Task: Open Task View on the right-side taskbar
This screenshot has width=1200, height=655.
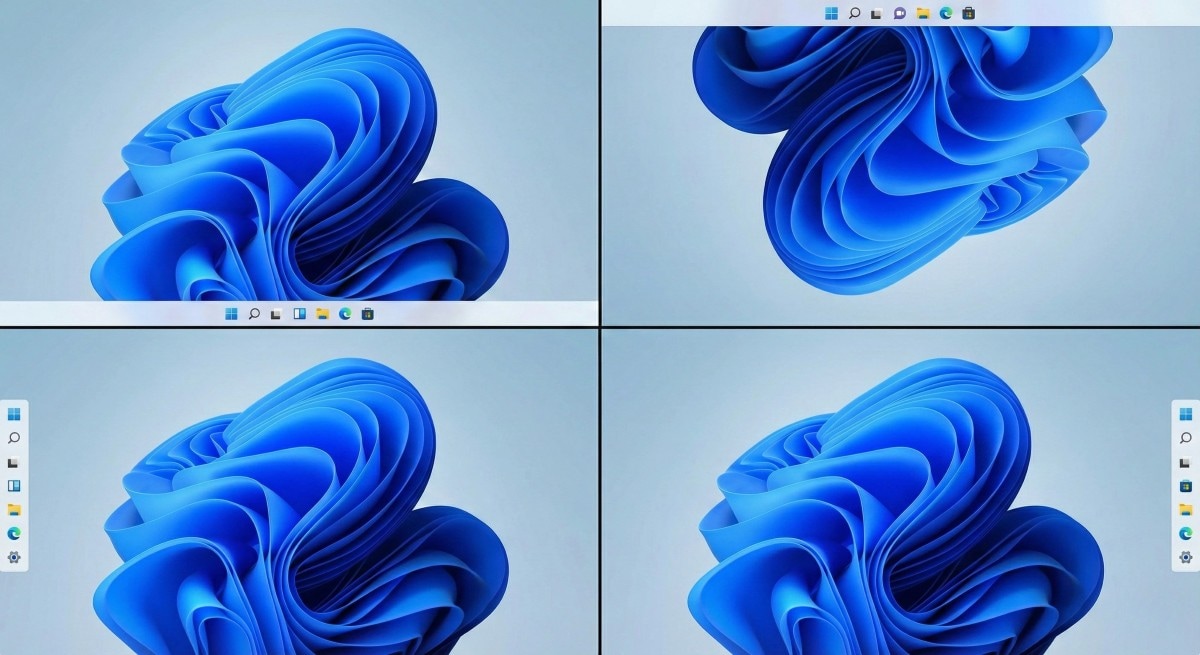Action: [x=1186, y=462]
